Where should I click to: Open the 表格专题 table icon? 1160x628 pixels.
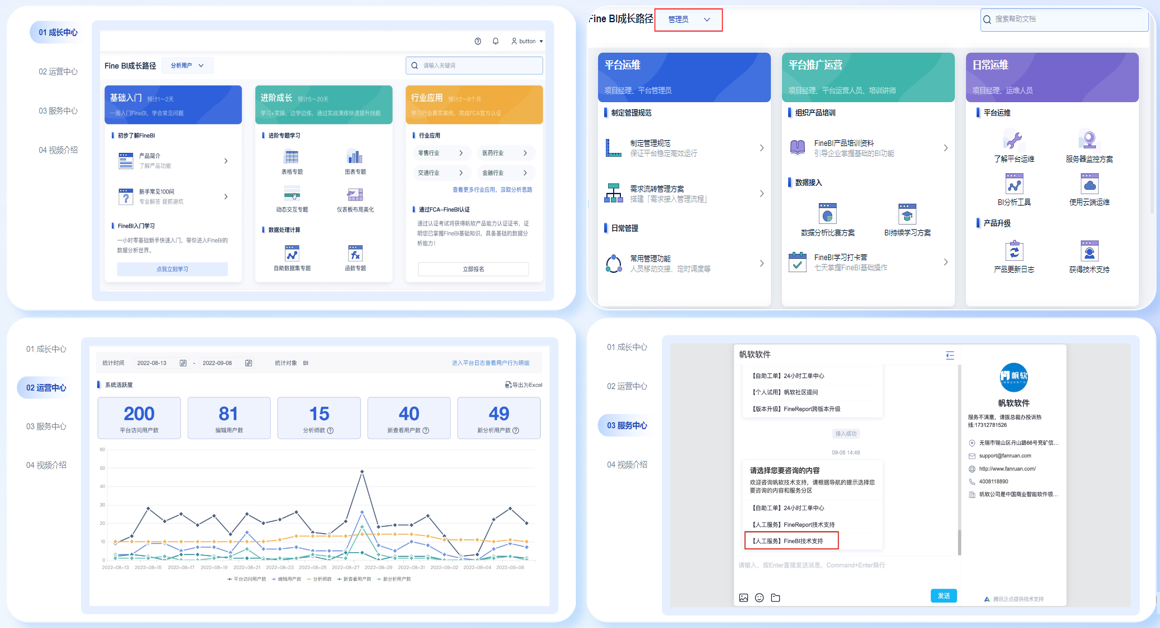[291, 157]
